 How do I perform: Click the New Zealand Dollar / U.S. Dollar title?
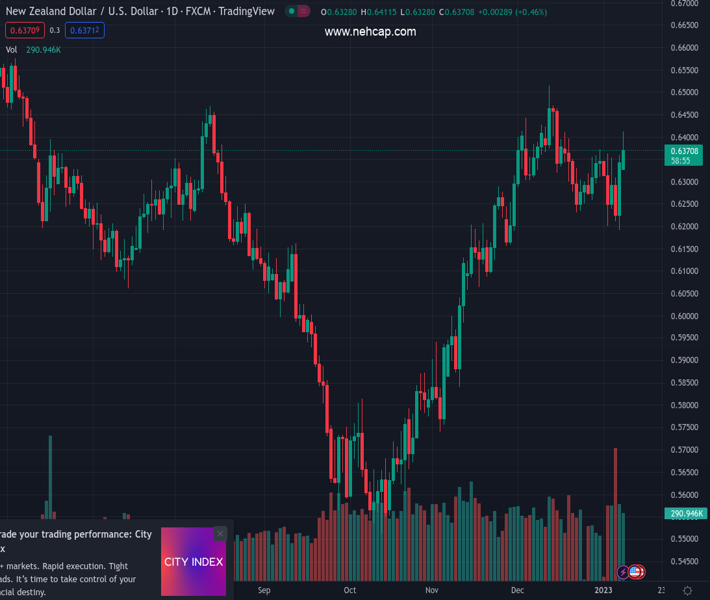pos(75,11)
